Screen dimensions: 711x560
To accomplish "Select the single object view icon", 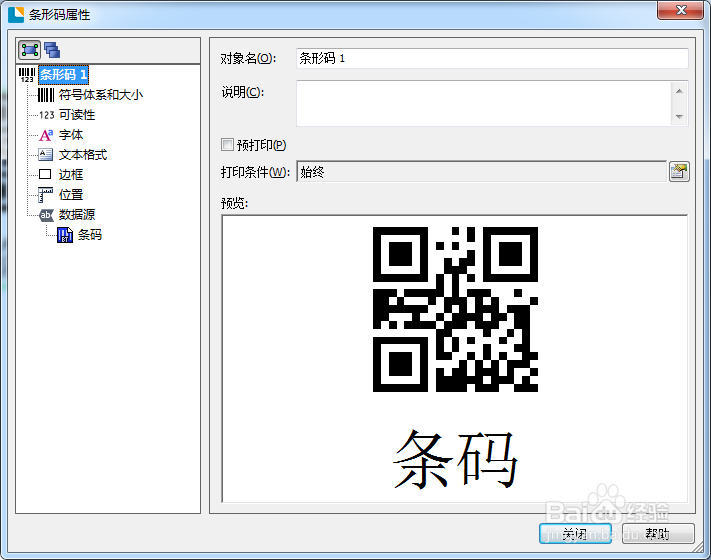I will click(x=29, y=50).
